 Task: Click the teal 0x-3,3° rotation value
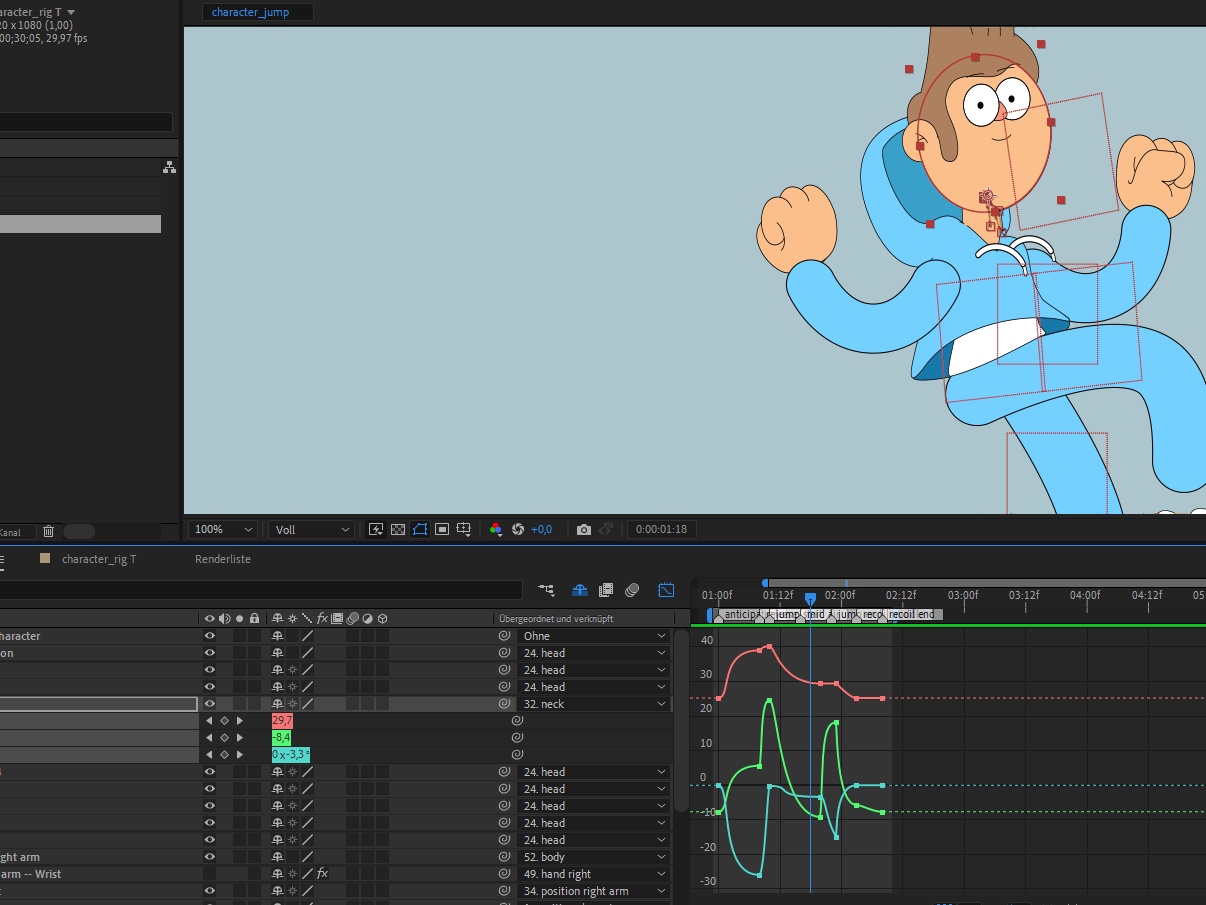tap(290, 755)
